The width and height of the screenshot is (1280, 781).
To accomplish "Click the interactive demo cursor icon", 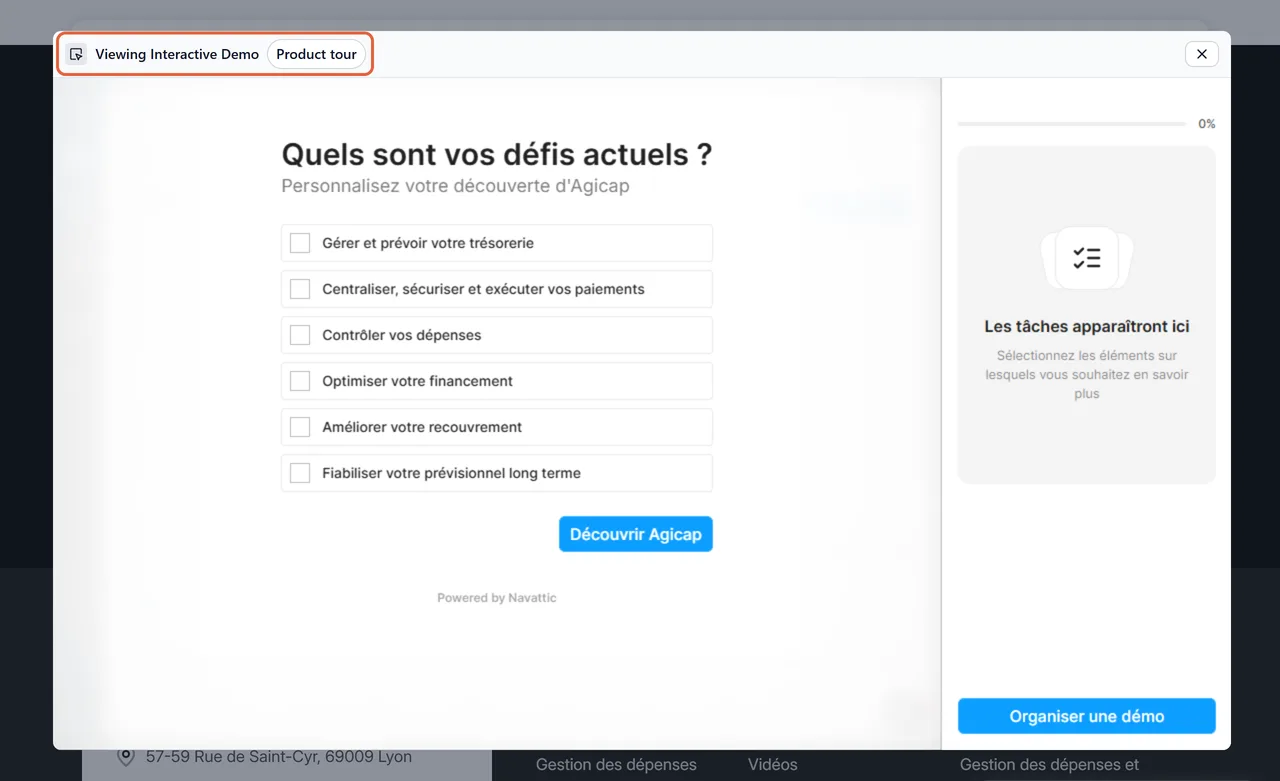I will pyautogui.click(x=76, y=54).
